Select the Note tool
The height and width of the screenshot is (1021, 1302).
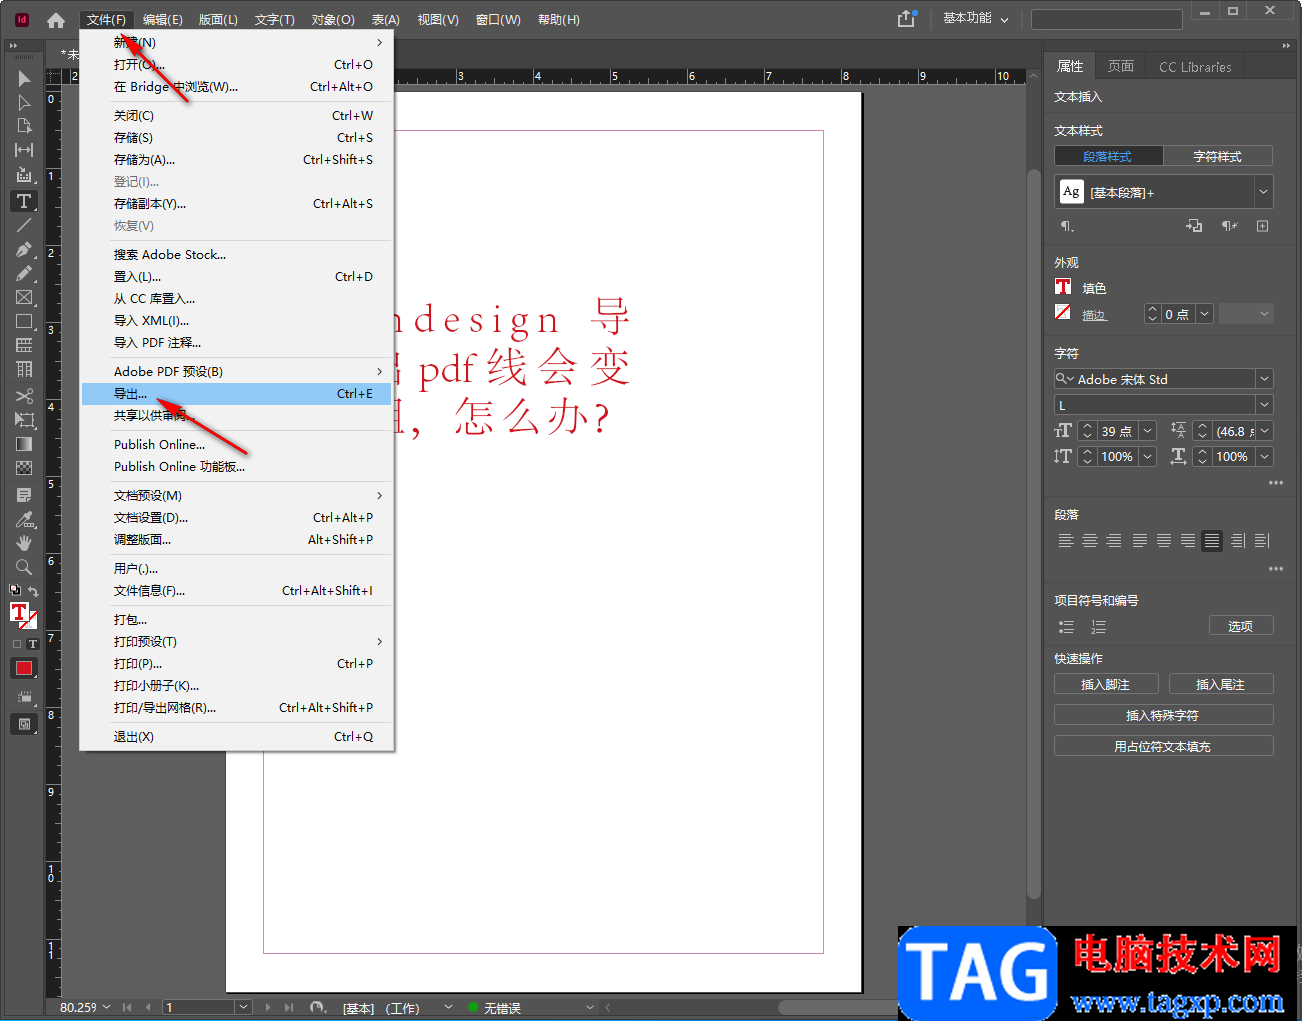tap(24, 495)
